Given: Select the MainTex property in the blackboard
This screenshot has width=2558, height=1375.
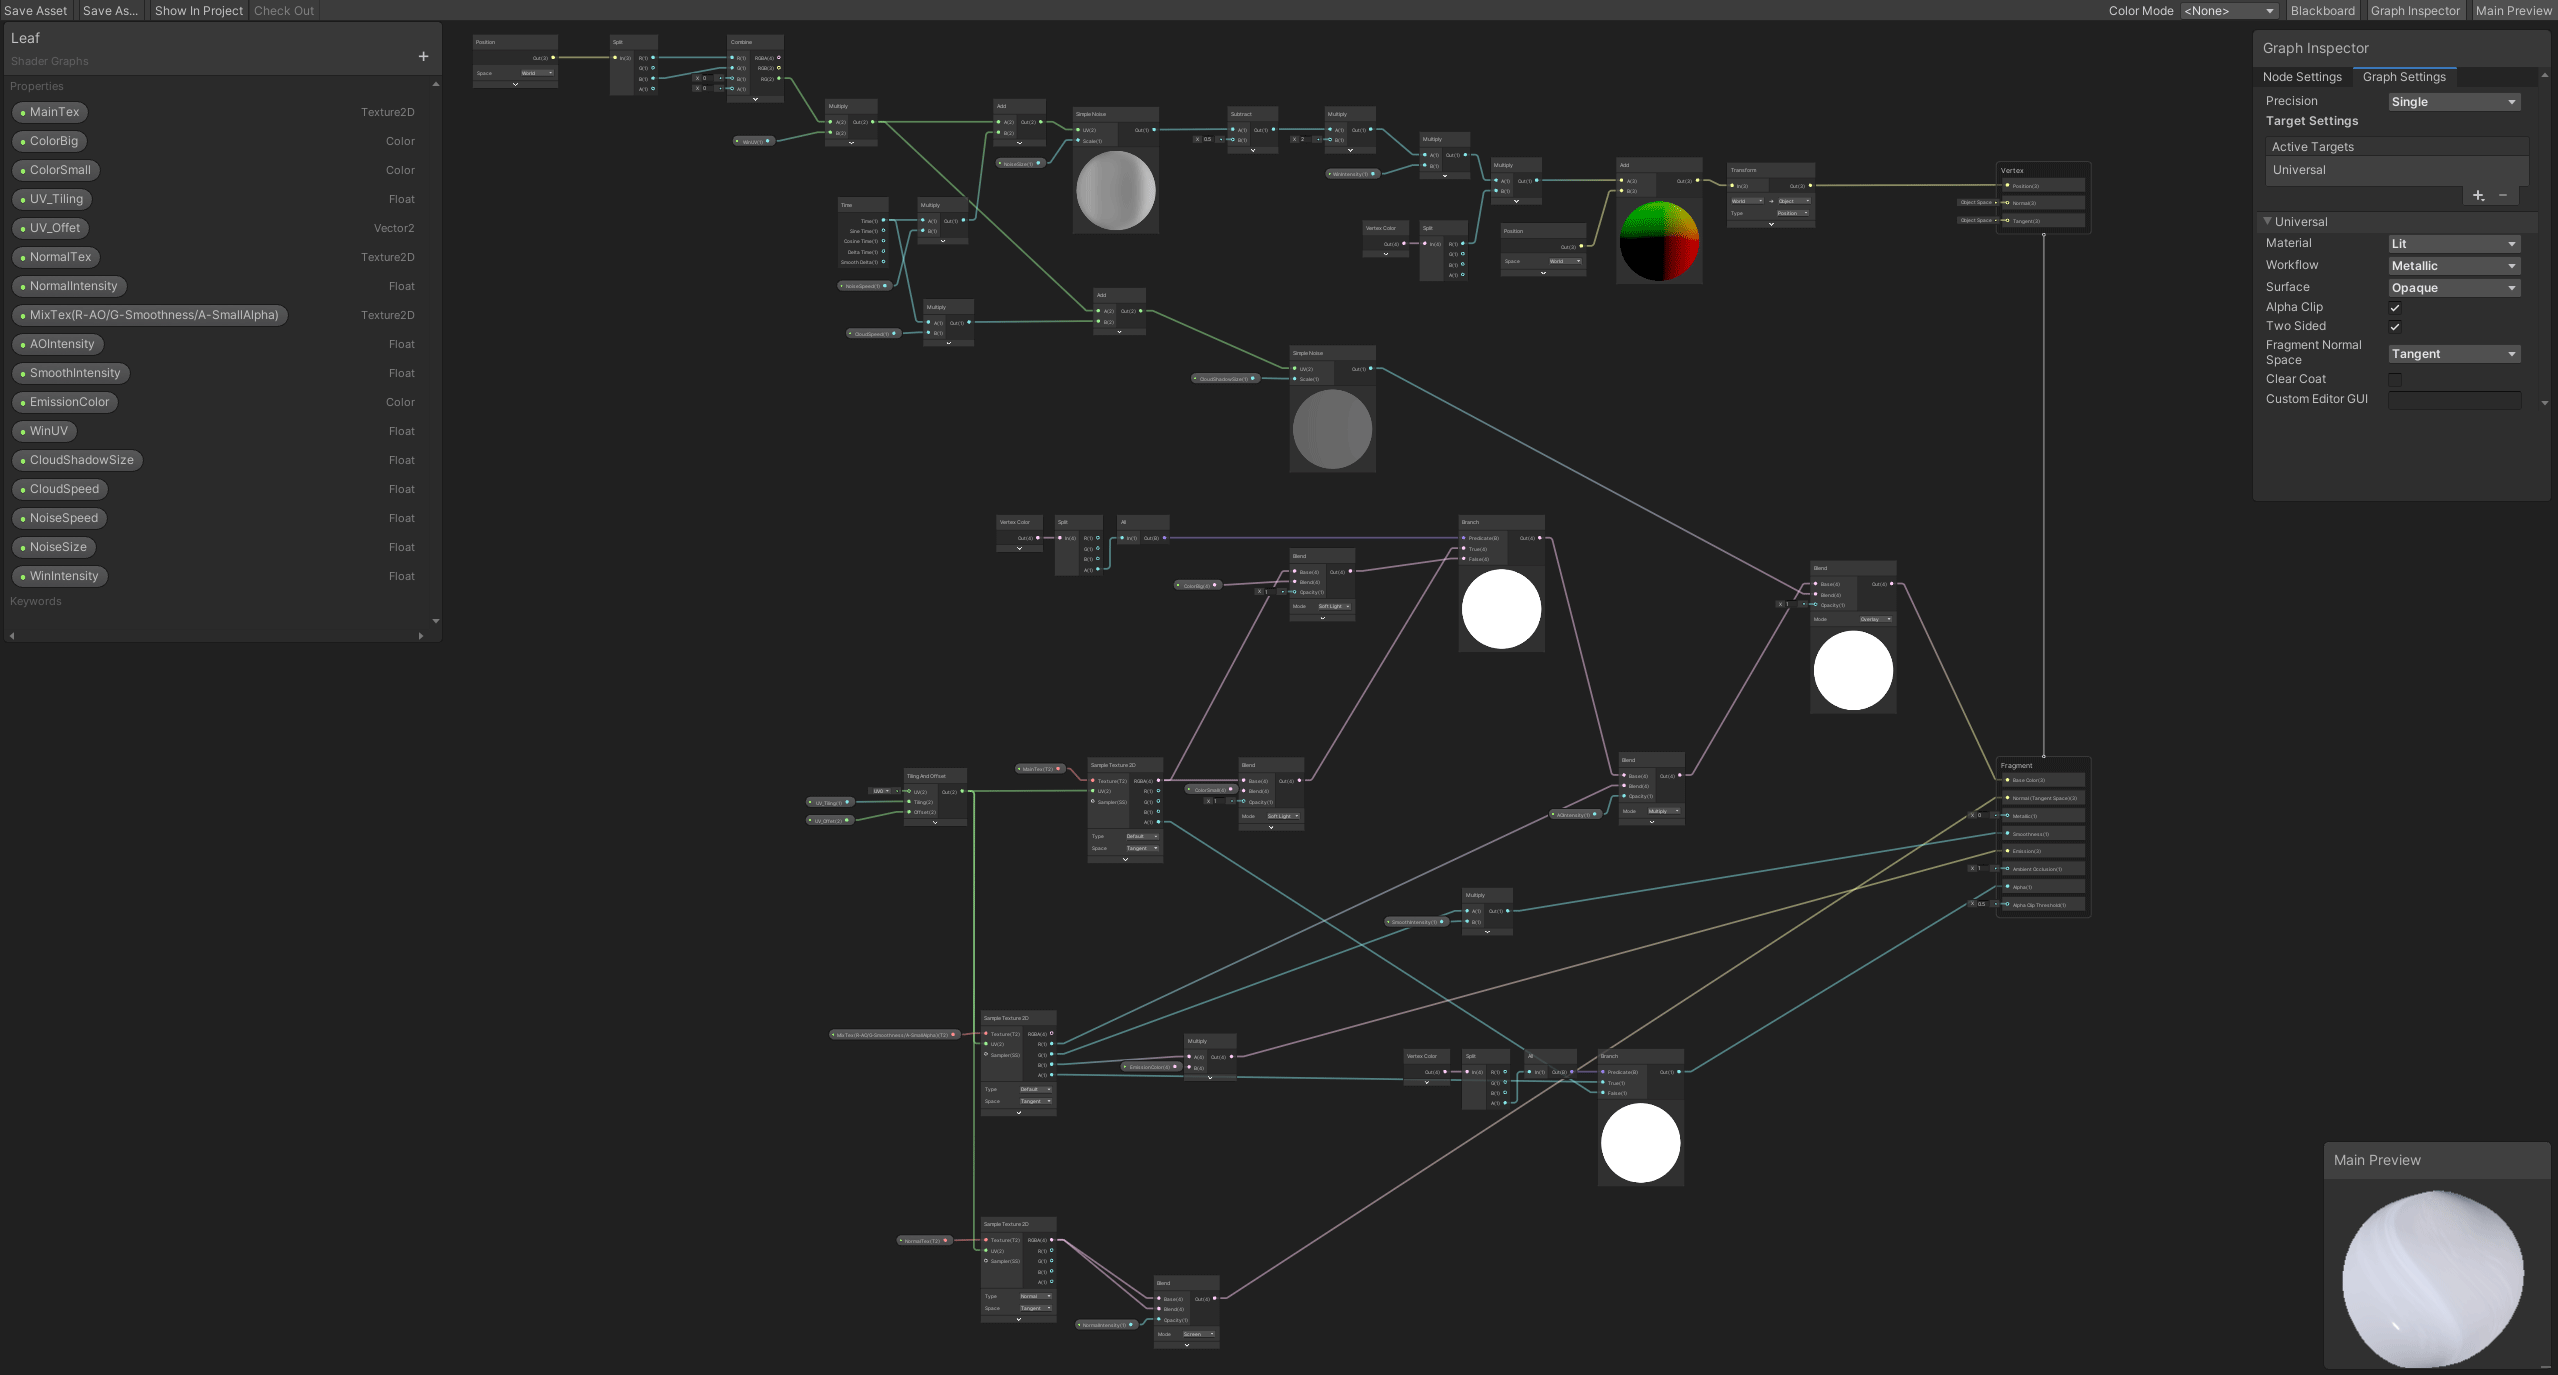Looking at the screenshot, I should pos(50,112).
